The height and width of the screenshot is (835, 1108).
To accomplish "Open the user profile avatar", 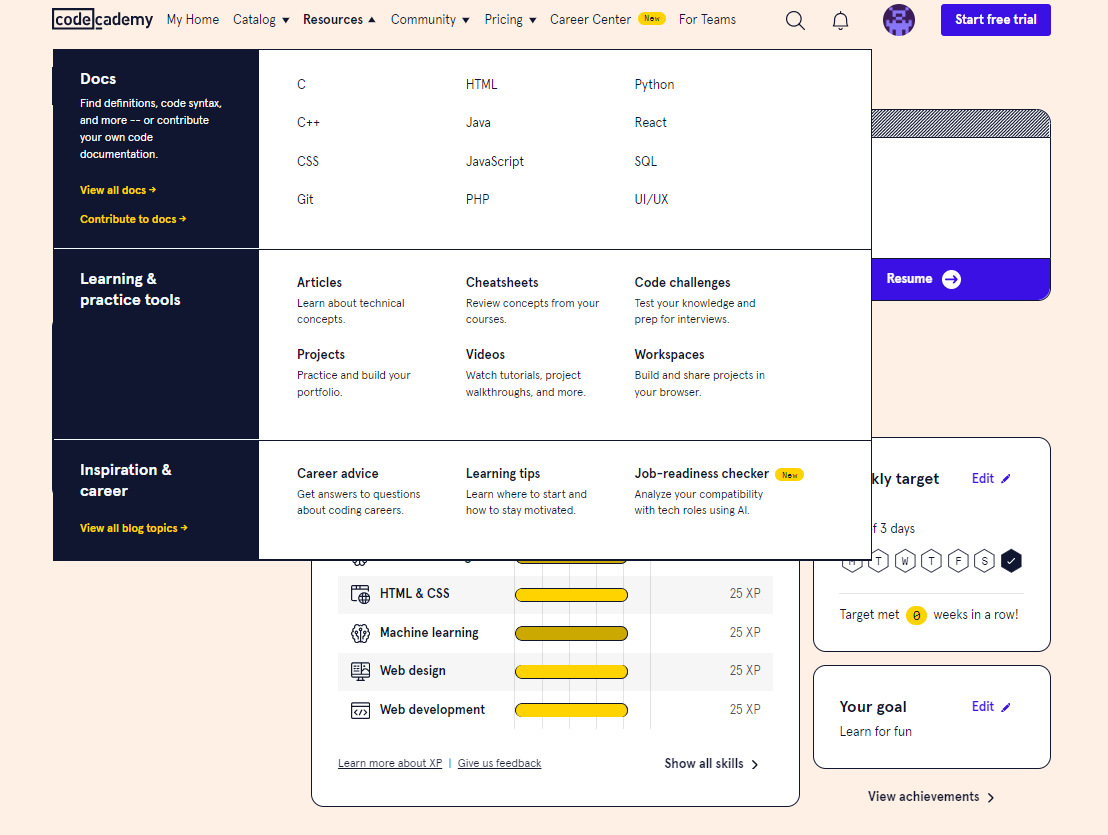I will click(898, 20).
